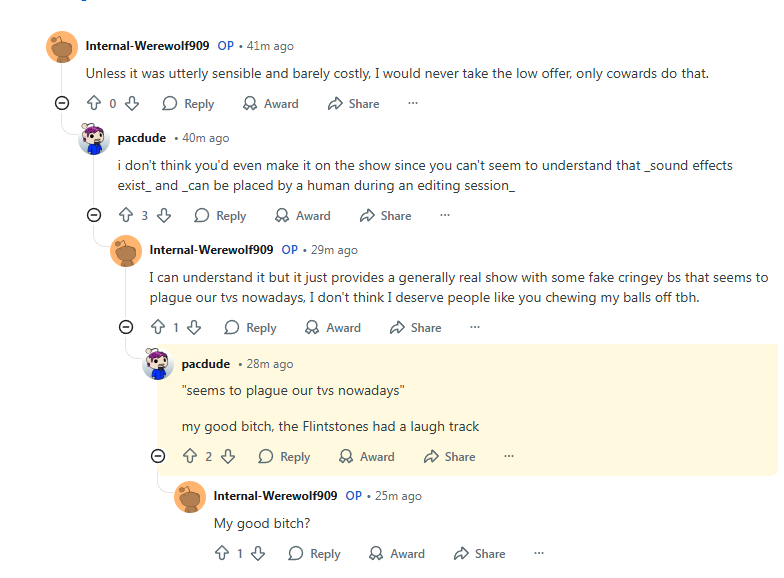Open pacdude username link at 28m ago
Screen dimensions: 784x578
point(206,364)
